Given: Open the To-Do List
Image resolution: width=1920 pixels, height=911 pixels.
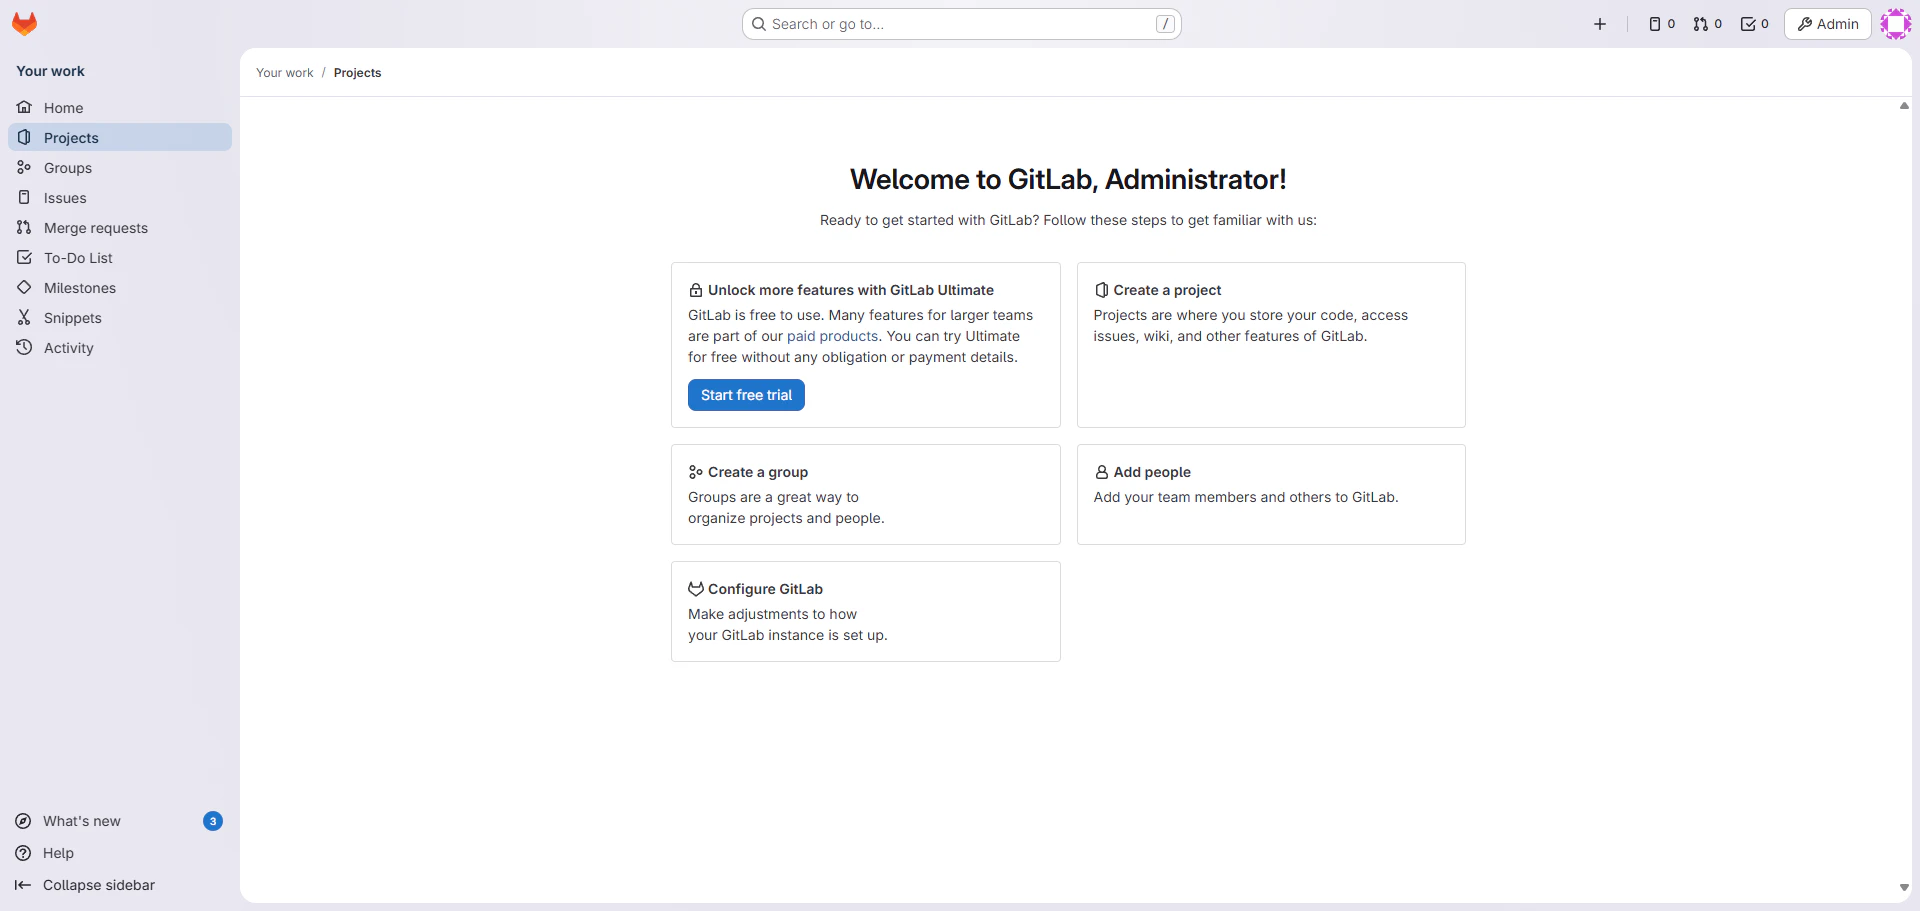Looking at the screenshot, I should click(77, 257).
